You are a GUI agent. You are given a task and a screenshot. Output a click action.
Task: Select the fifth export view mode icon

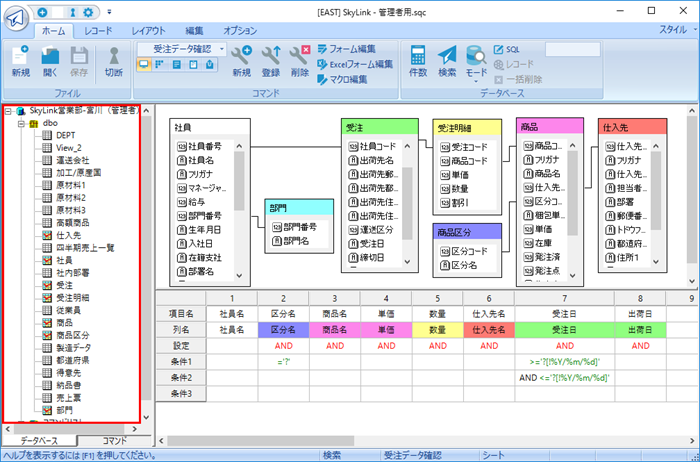tap(210, 65)
